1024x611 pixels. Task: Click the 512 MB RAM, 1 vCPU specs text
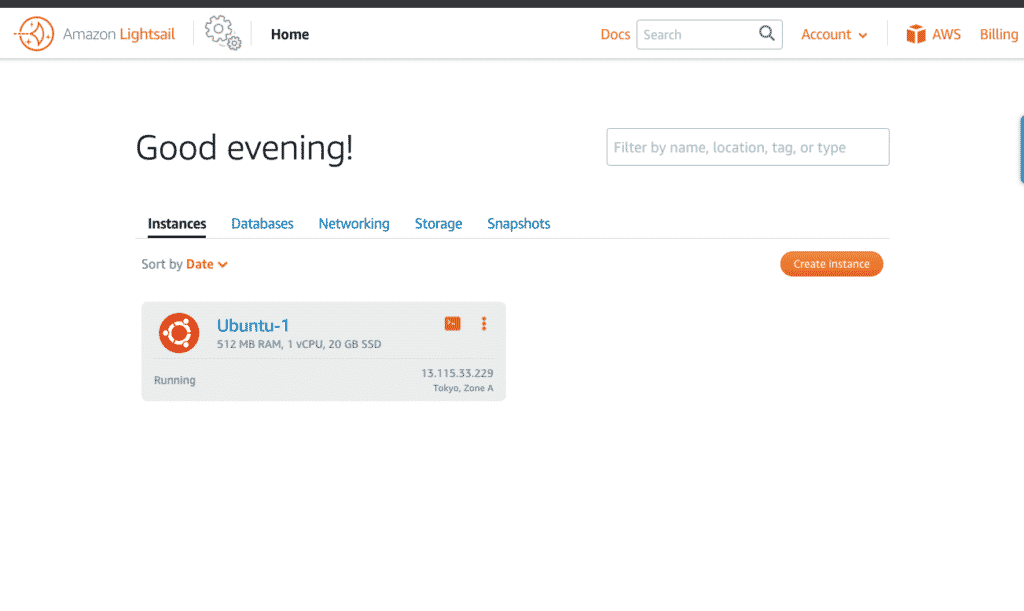pos(299,344)
